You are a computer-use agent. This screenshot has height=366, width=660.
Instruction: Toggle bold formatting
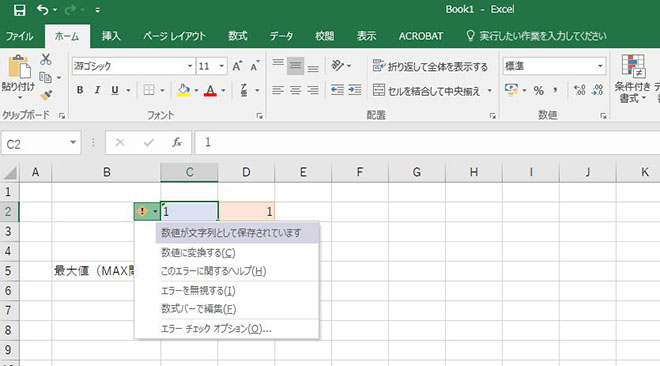click(x=80, y=90)
